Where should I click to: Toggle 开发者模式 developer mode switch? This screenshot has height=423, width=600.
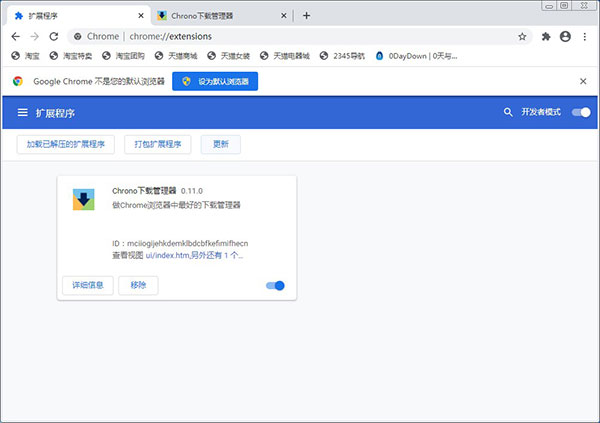click(580, 113)
